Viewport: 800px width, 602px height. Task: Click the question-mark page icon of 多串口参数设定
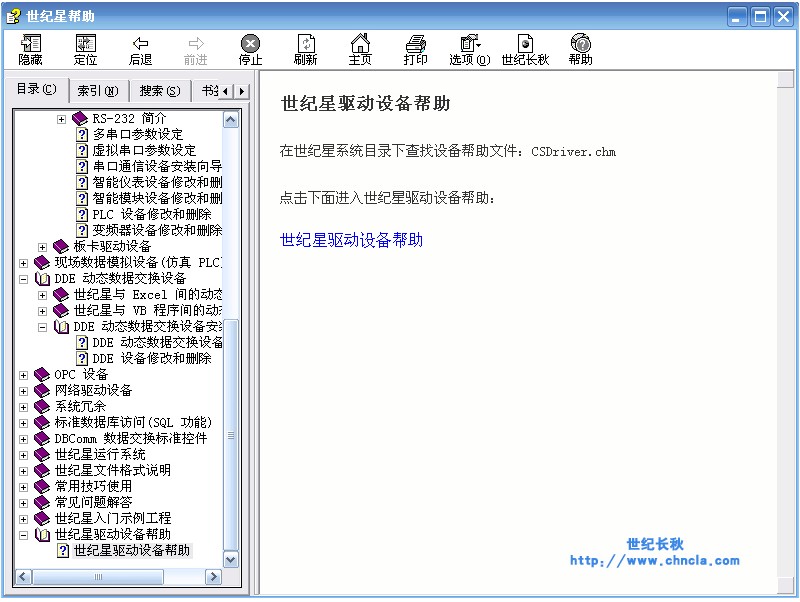[82, 135]
